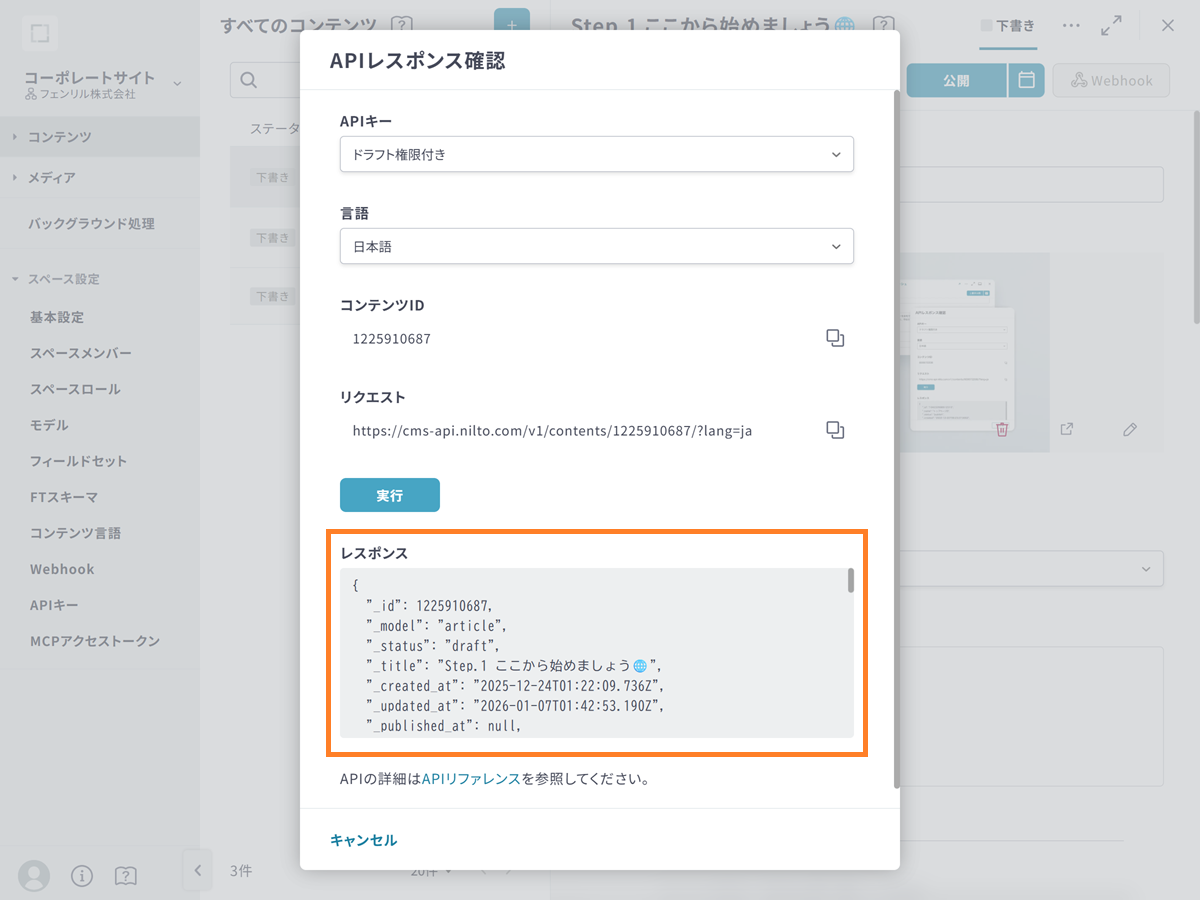Screen dimensions: 1200x900
Task: Click the pencil edit icon
Action: point(1130,429)
